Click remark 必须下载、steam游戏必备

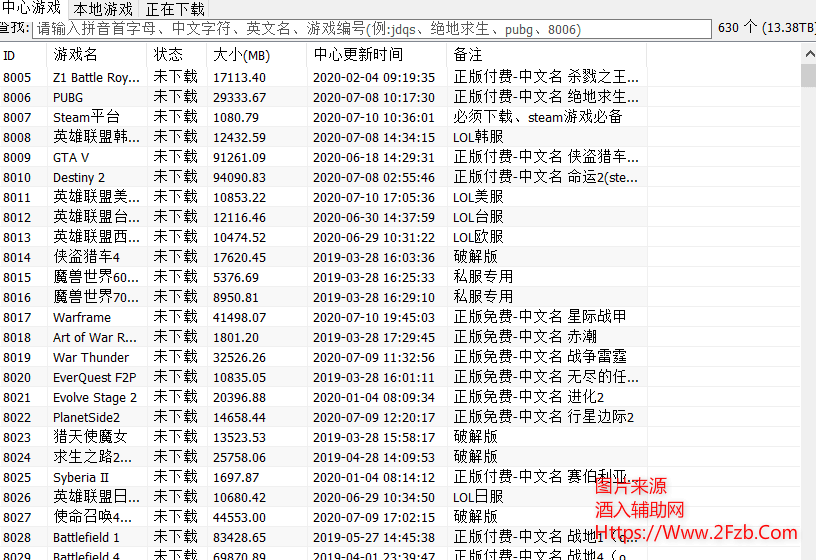pos(538,117)
